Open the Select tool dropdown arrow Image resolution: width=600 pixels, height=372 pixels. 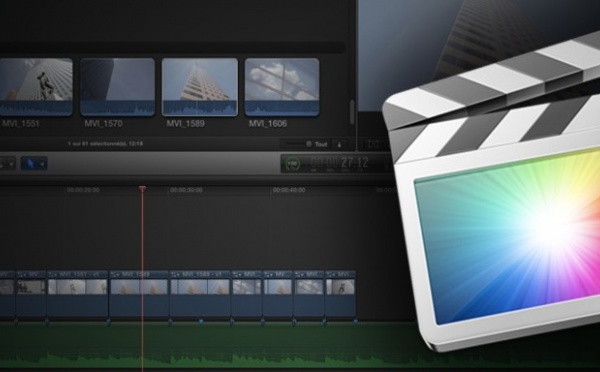(42, 164)
